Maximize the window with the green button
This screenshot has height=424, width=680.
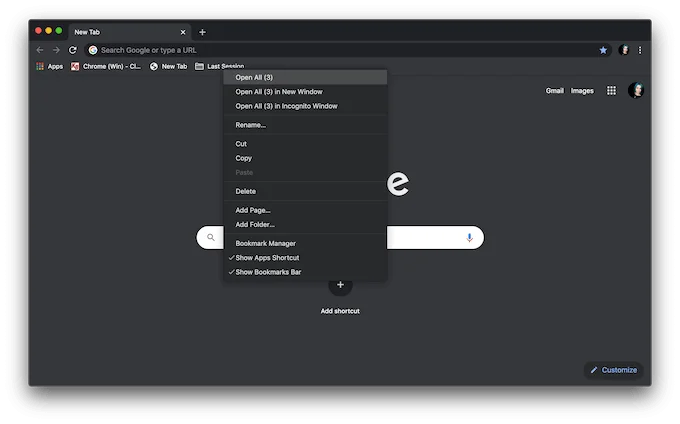point(59,31)
